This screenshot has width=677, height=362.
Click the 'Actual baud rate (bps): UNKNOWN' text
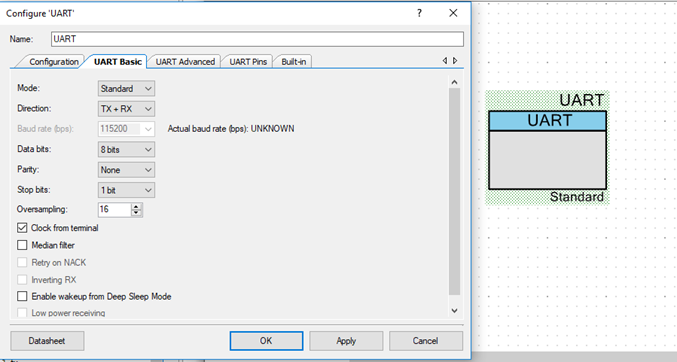point(231,129)
